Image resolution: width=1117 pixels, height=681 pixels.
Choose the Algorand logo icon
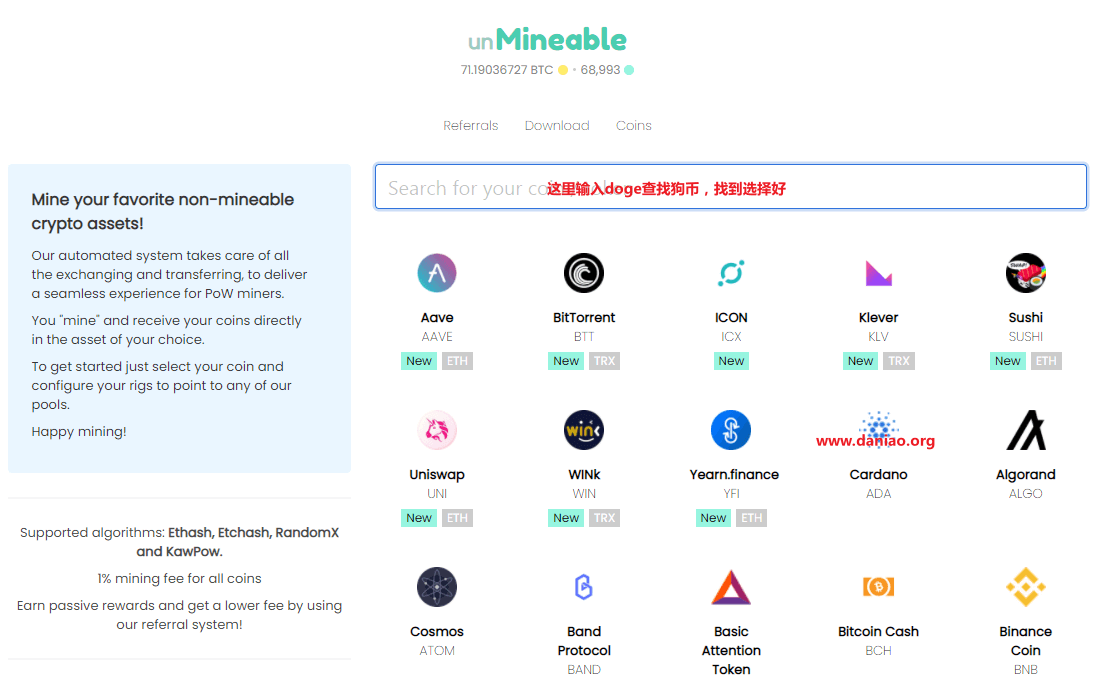coord(1025,430)
